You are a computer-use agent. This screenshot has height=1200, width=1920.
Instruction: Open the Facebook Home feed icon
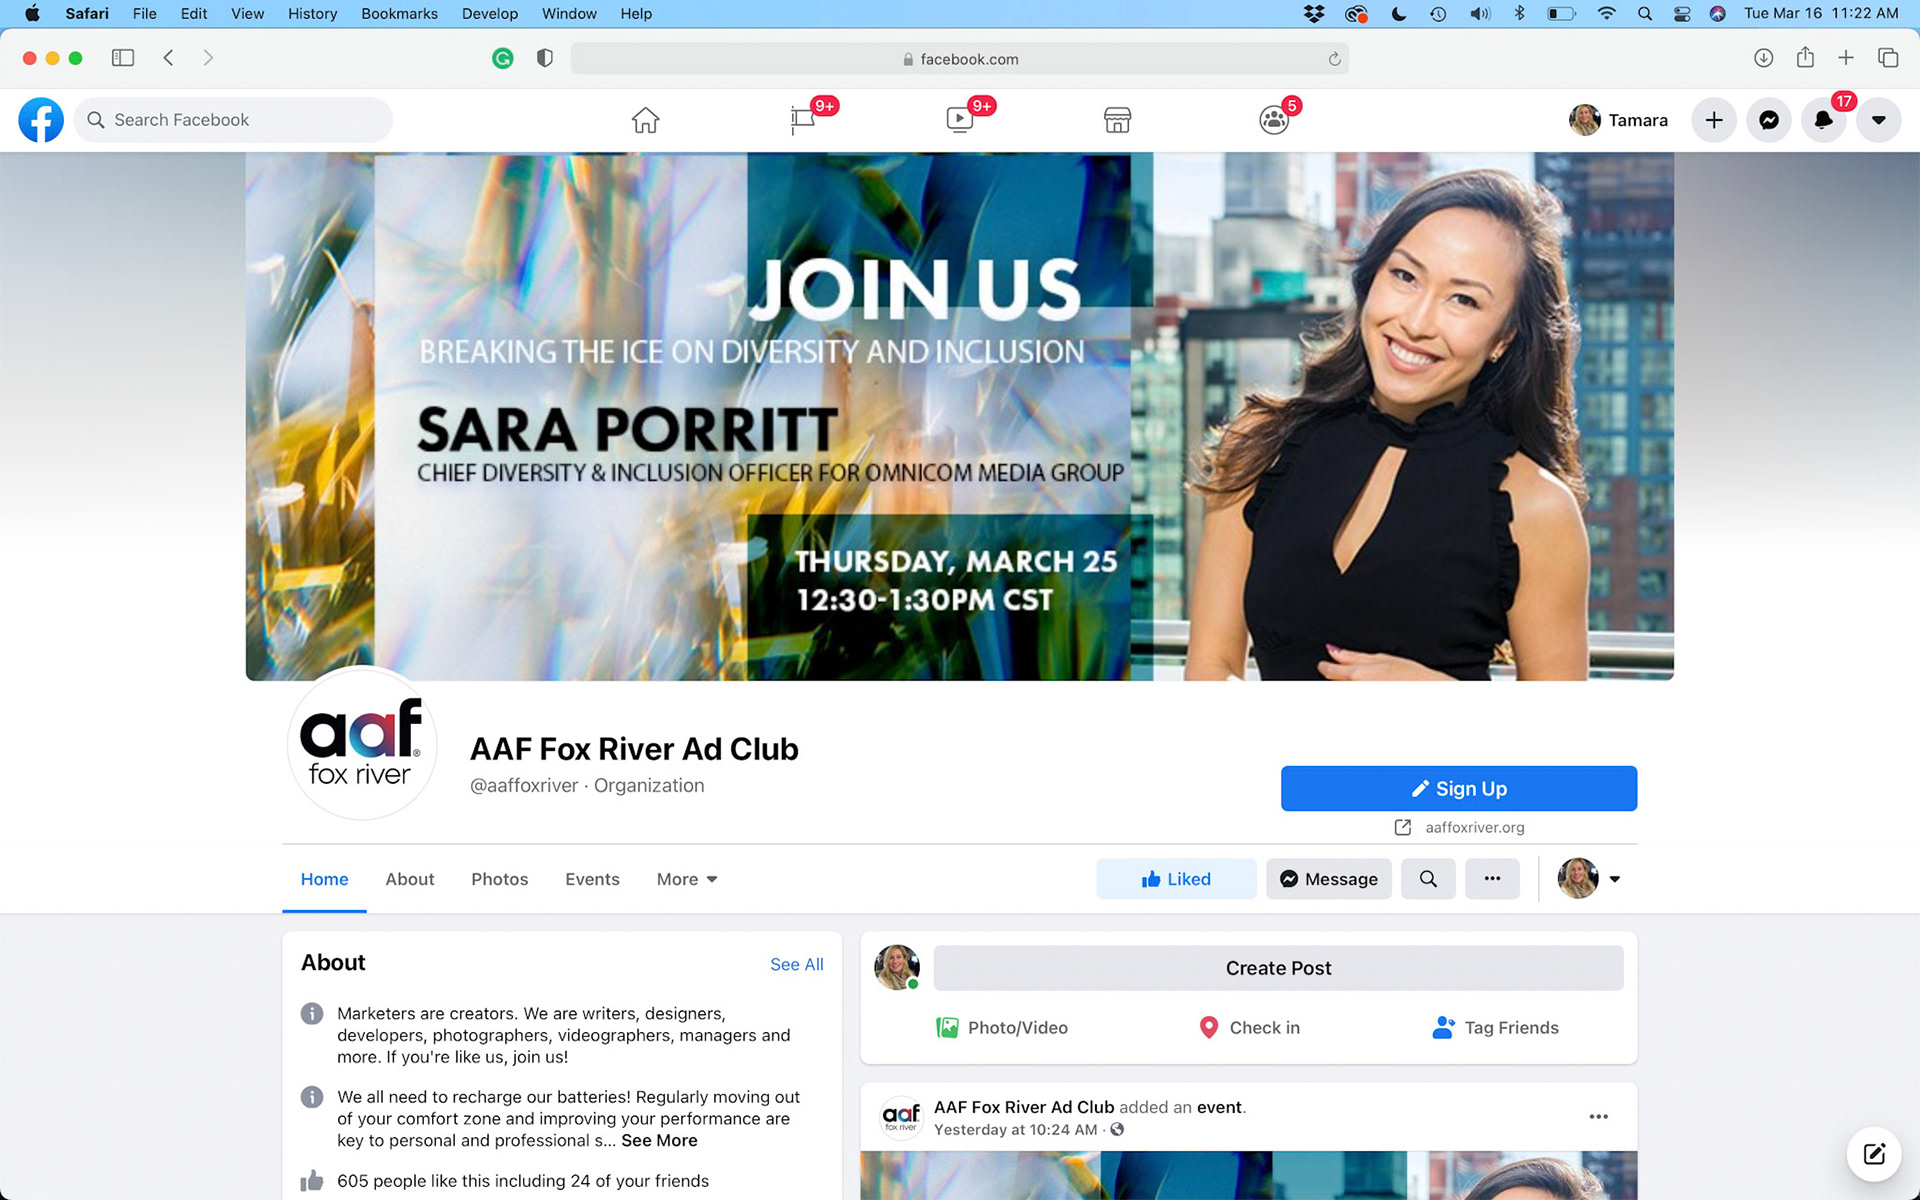pyautogui.click(x=645, y=120)
